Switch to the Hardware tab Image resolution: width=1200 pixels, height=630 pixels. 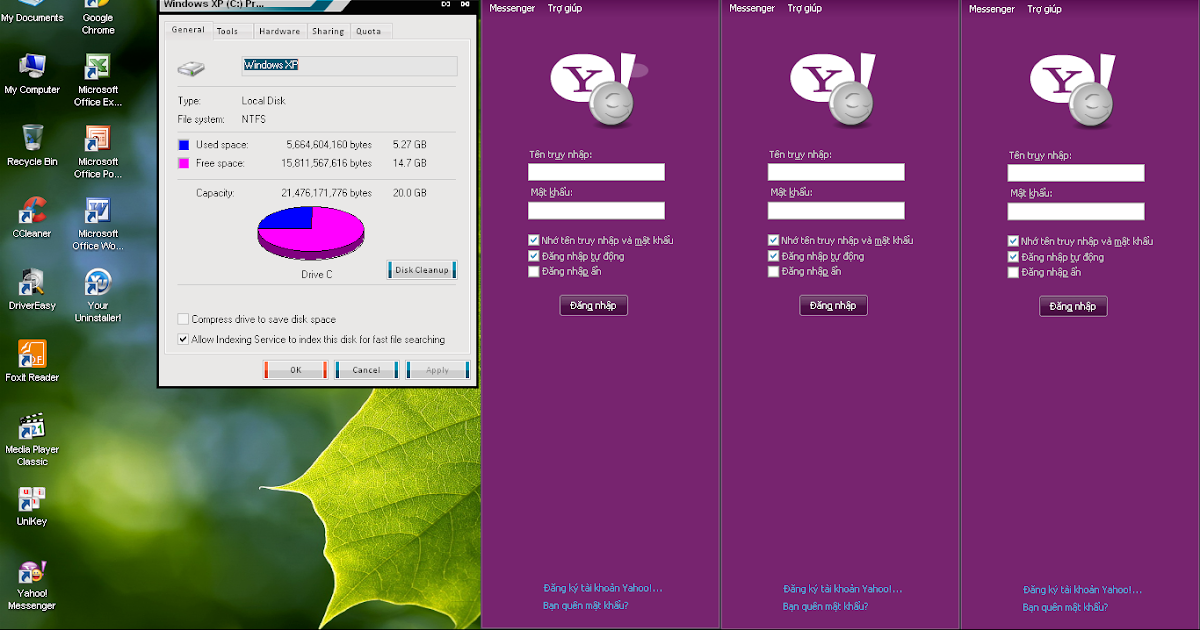(x=280, y=31)
